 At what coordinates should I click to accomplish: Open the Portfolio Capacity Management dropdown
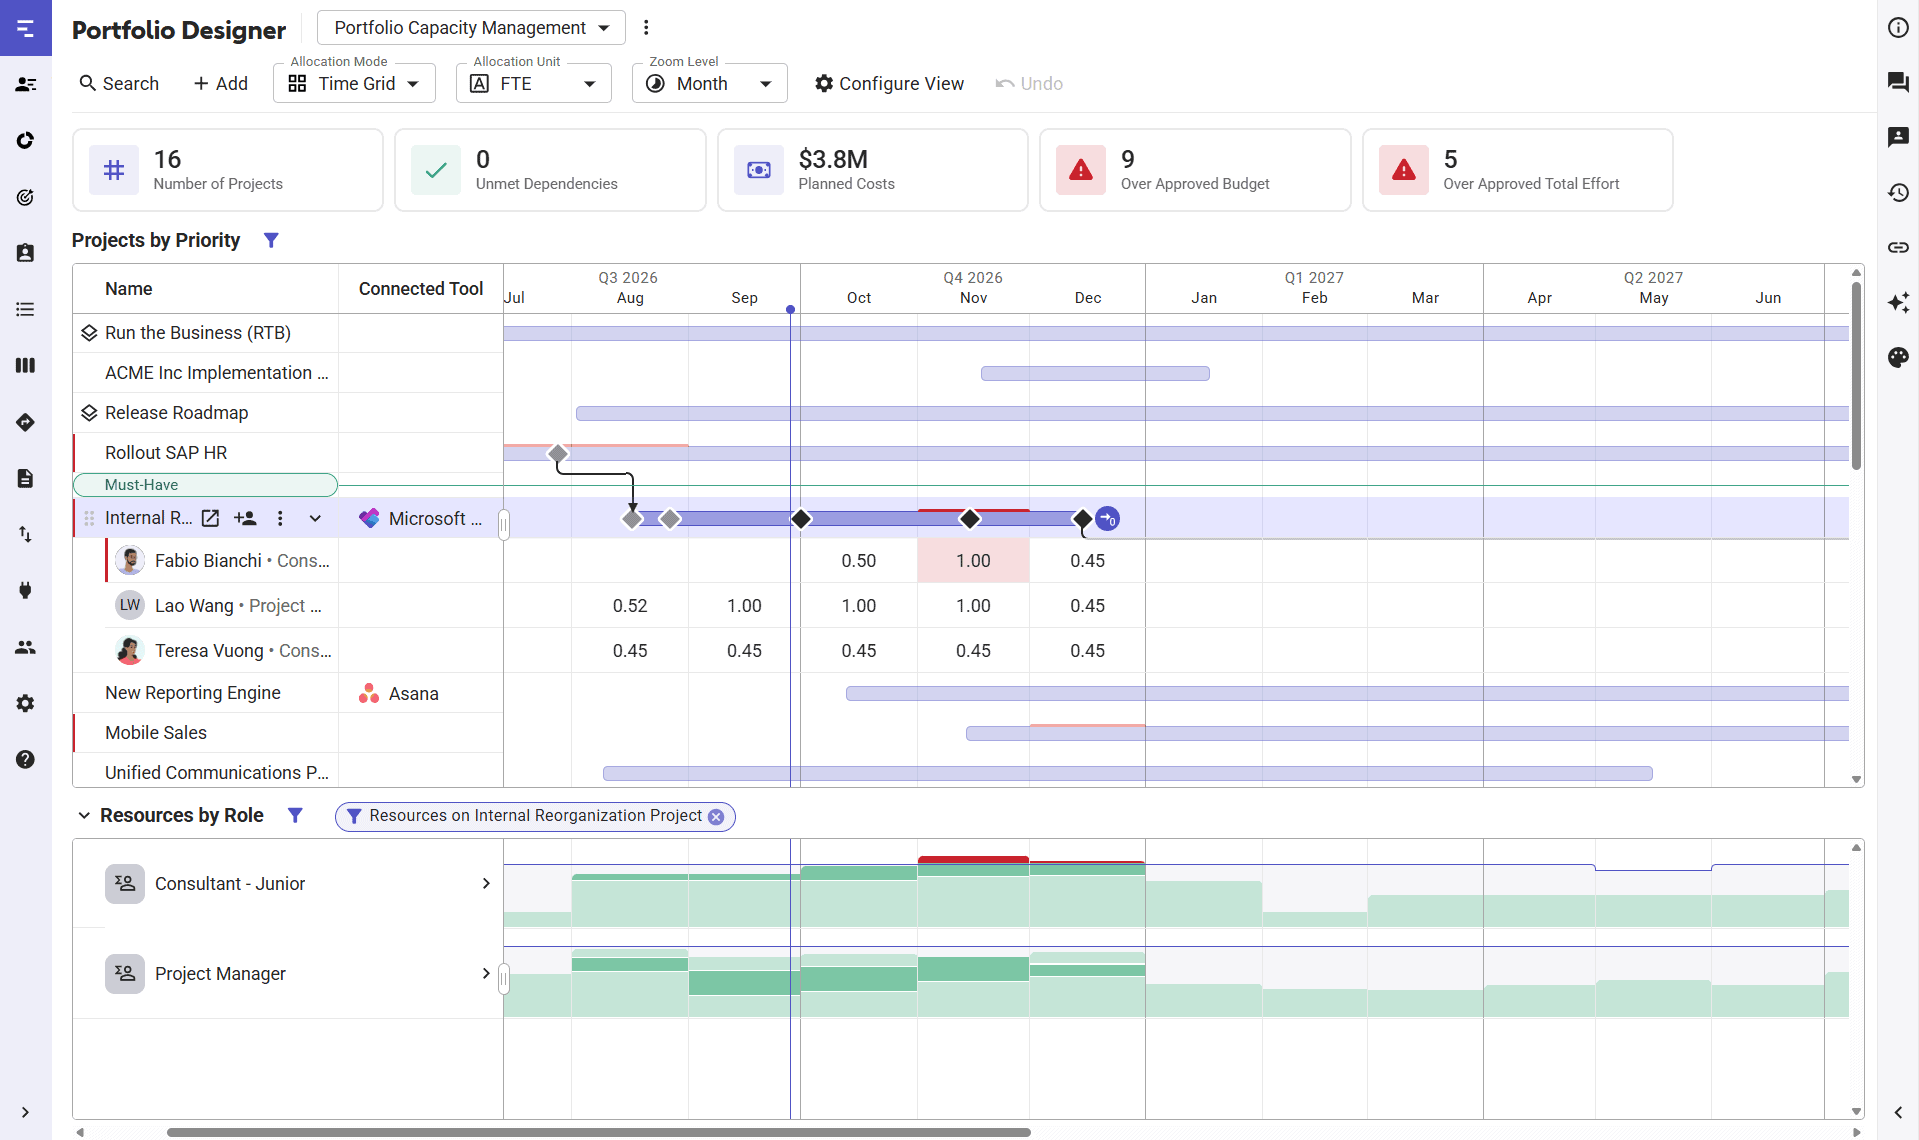coord(471,27)
